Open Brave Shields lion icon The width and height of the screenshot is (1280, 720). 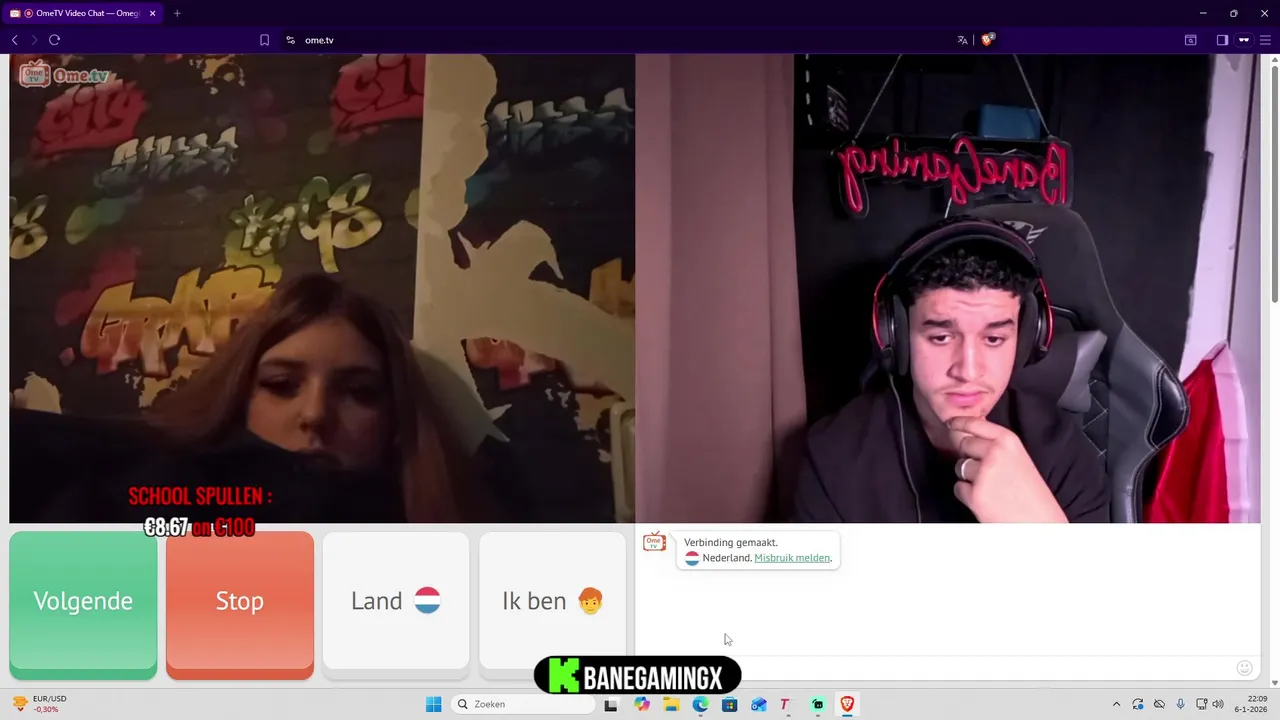pos(988,40)
